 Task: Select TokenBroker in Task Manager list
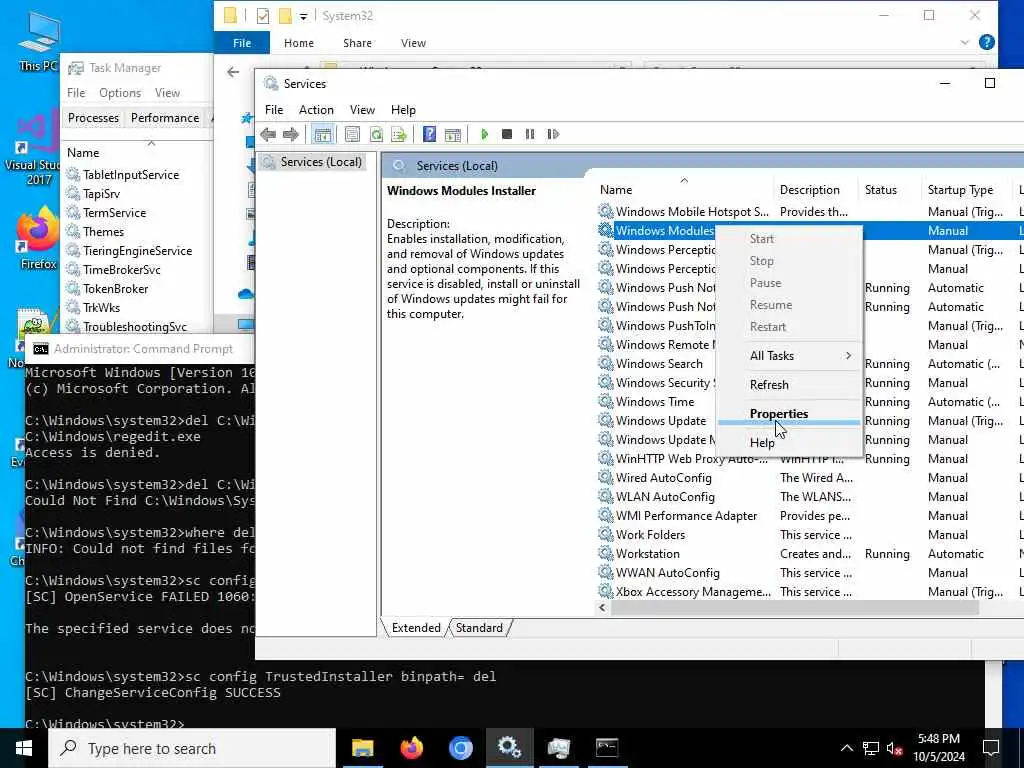point(116,289)
